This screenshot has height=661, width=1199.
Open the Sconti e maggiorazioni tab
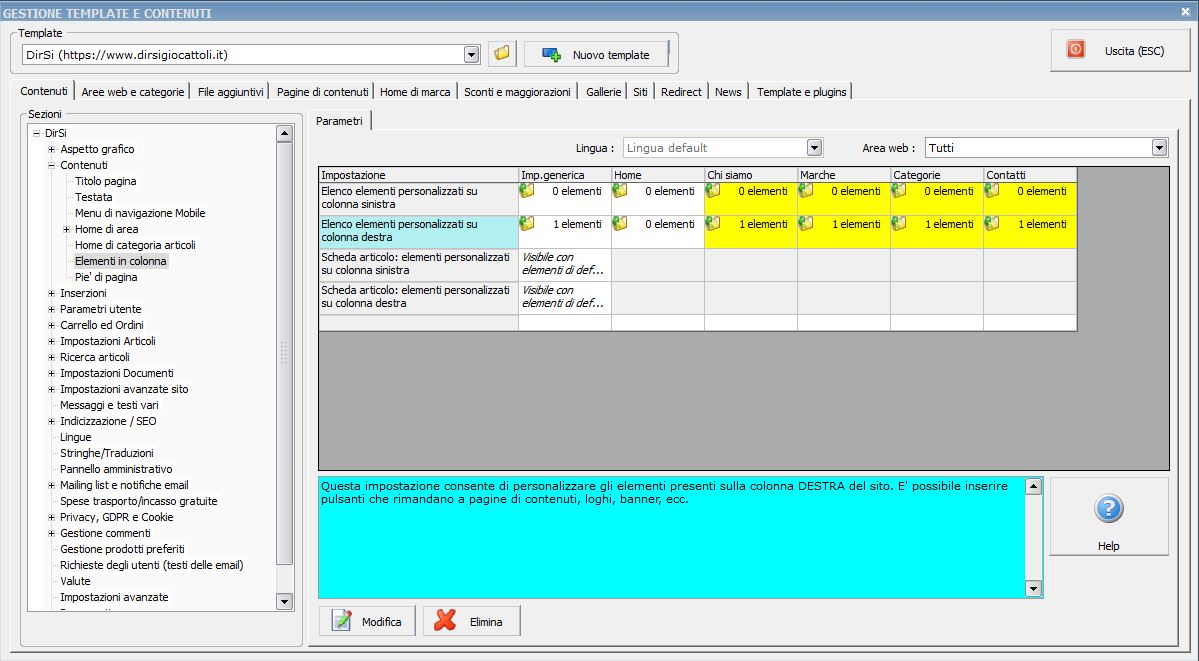tap(517, 92)
